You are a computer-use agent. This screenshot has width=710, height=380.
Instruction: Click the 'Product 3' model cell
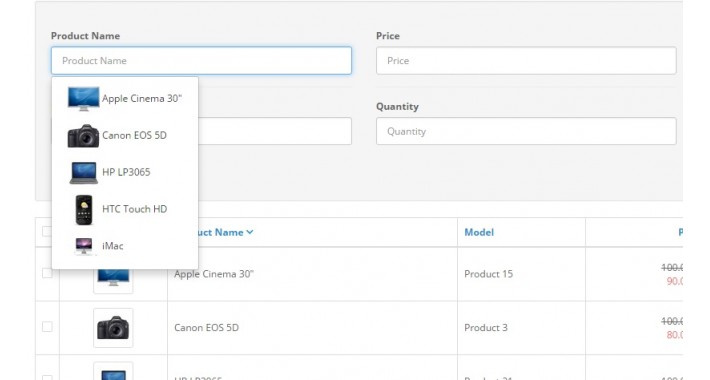click(x=486, y=327)
